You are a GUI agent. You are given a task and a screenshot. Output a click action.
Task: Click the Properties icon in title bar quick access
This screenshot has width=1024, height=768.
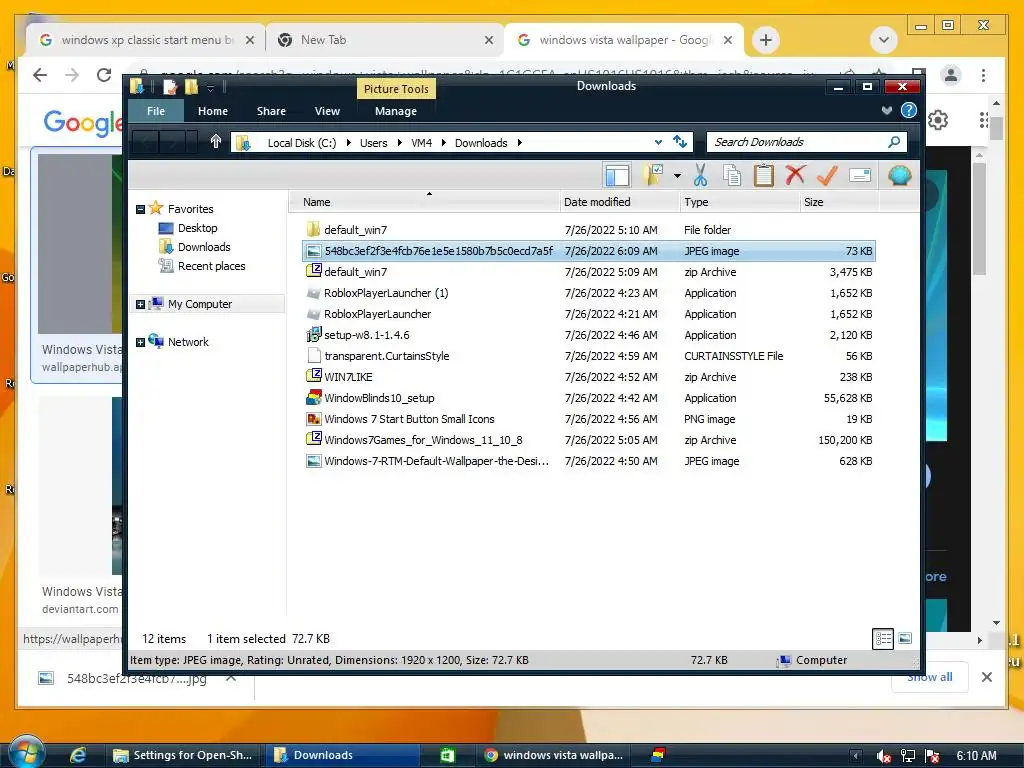(170, 87)
